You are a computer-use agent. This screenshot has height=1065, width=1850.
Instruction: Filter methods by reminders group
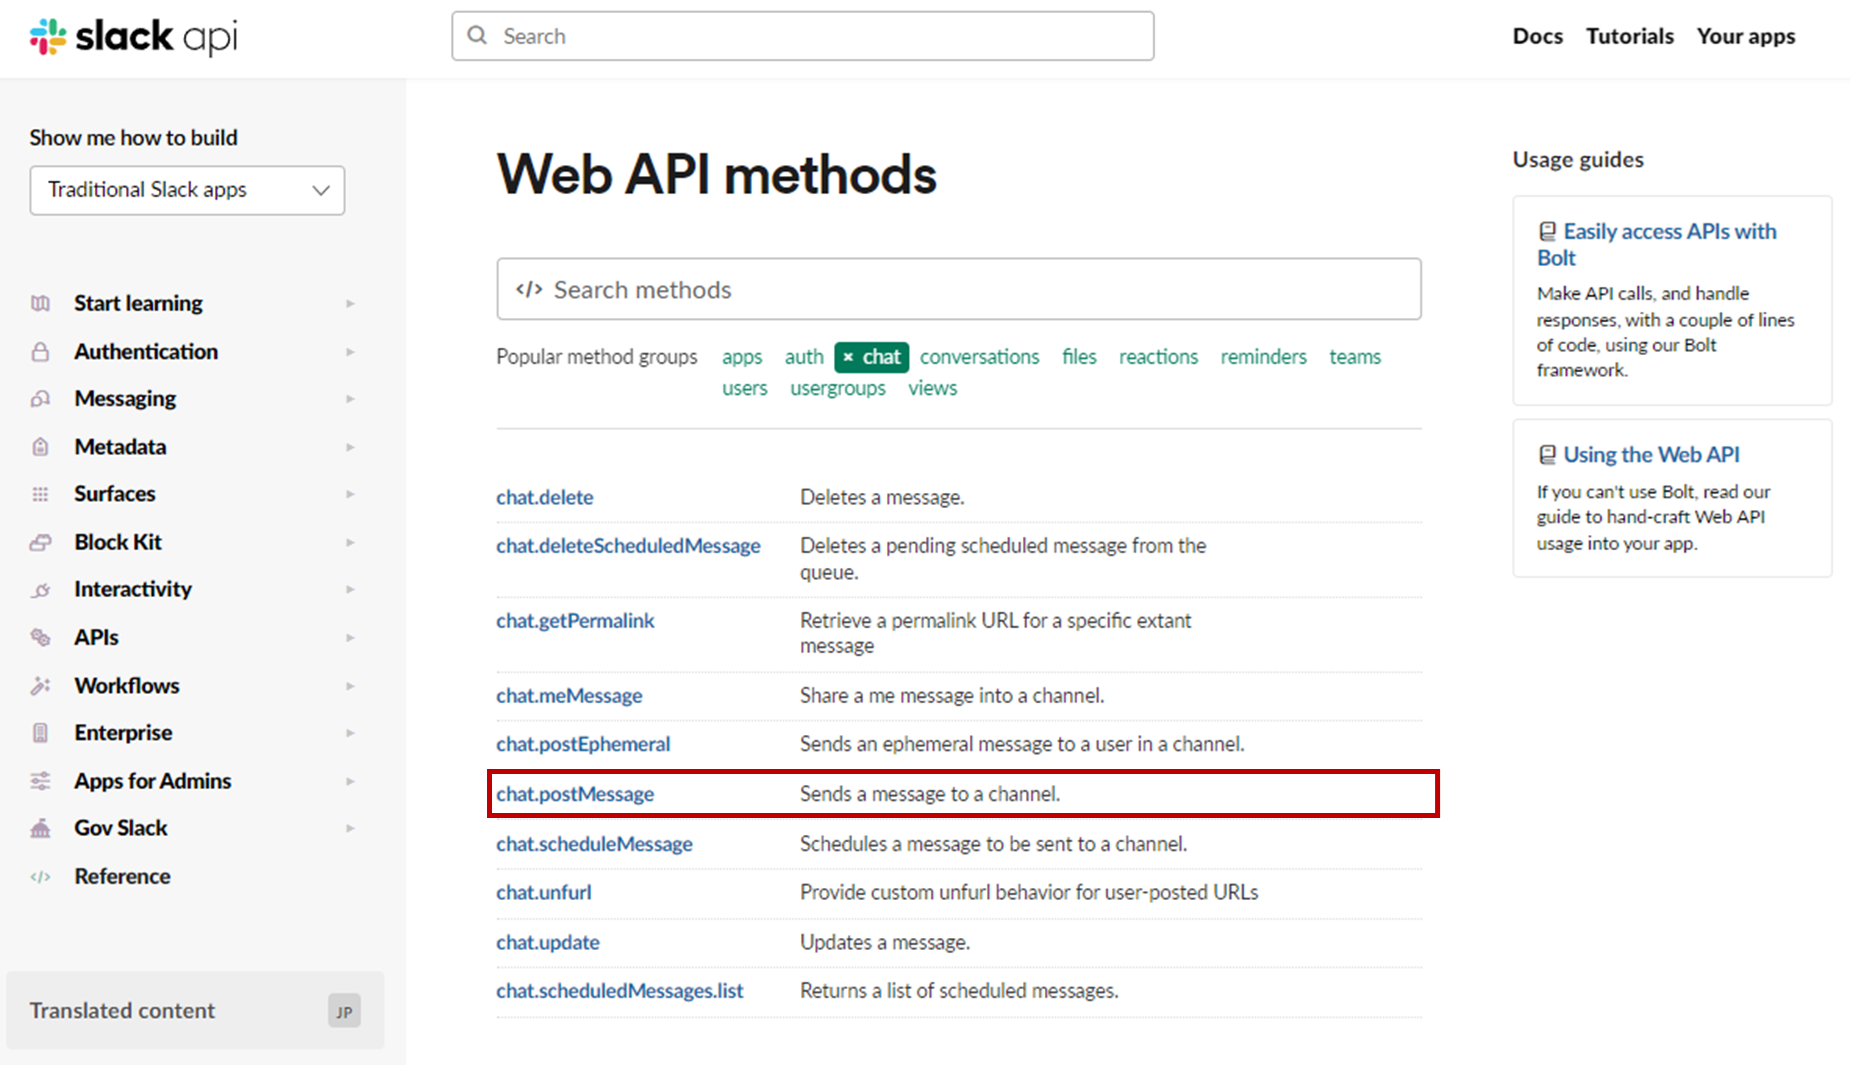point(1263,357)
